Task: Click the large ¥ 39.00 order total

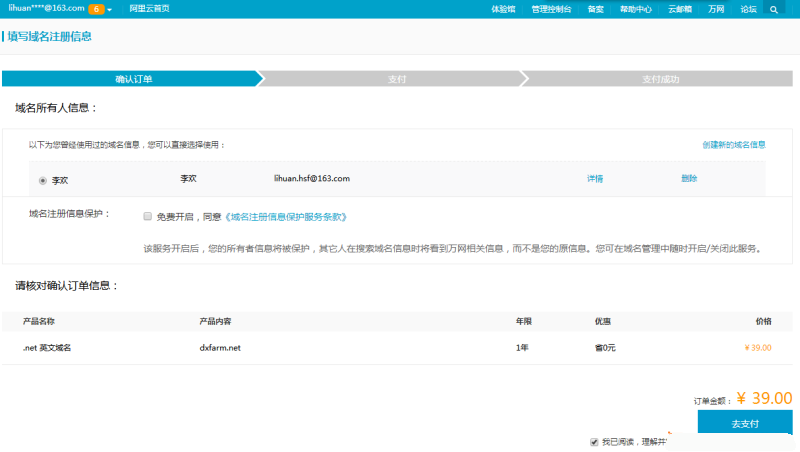Action: (x=764, y=398)
